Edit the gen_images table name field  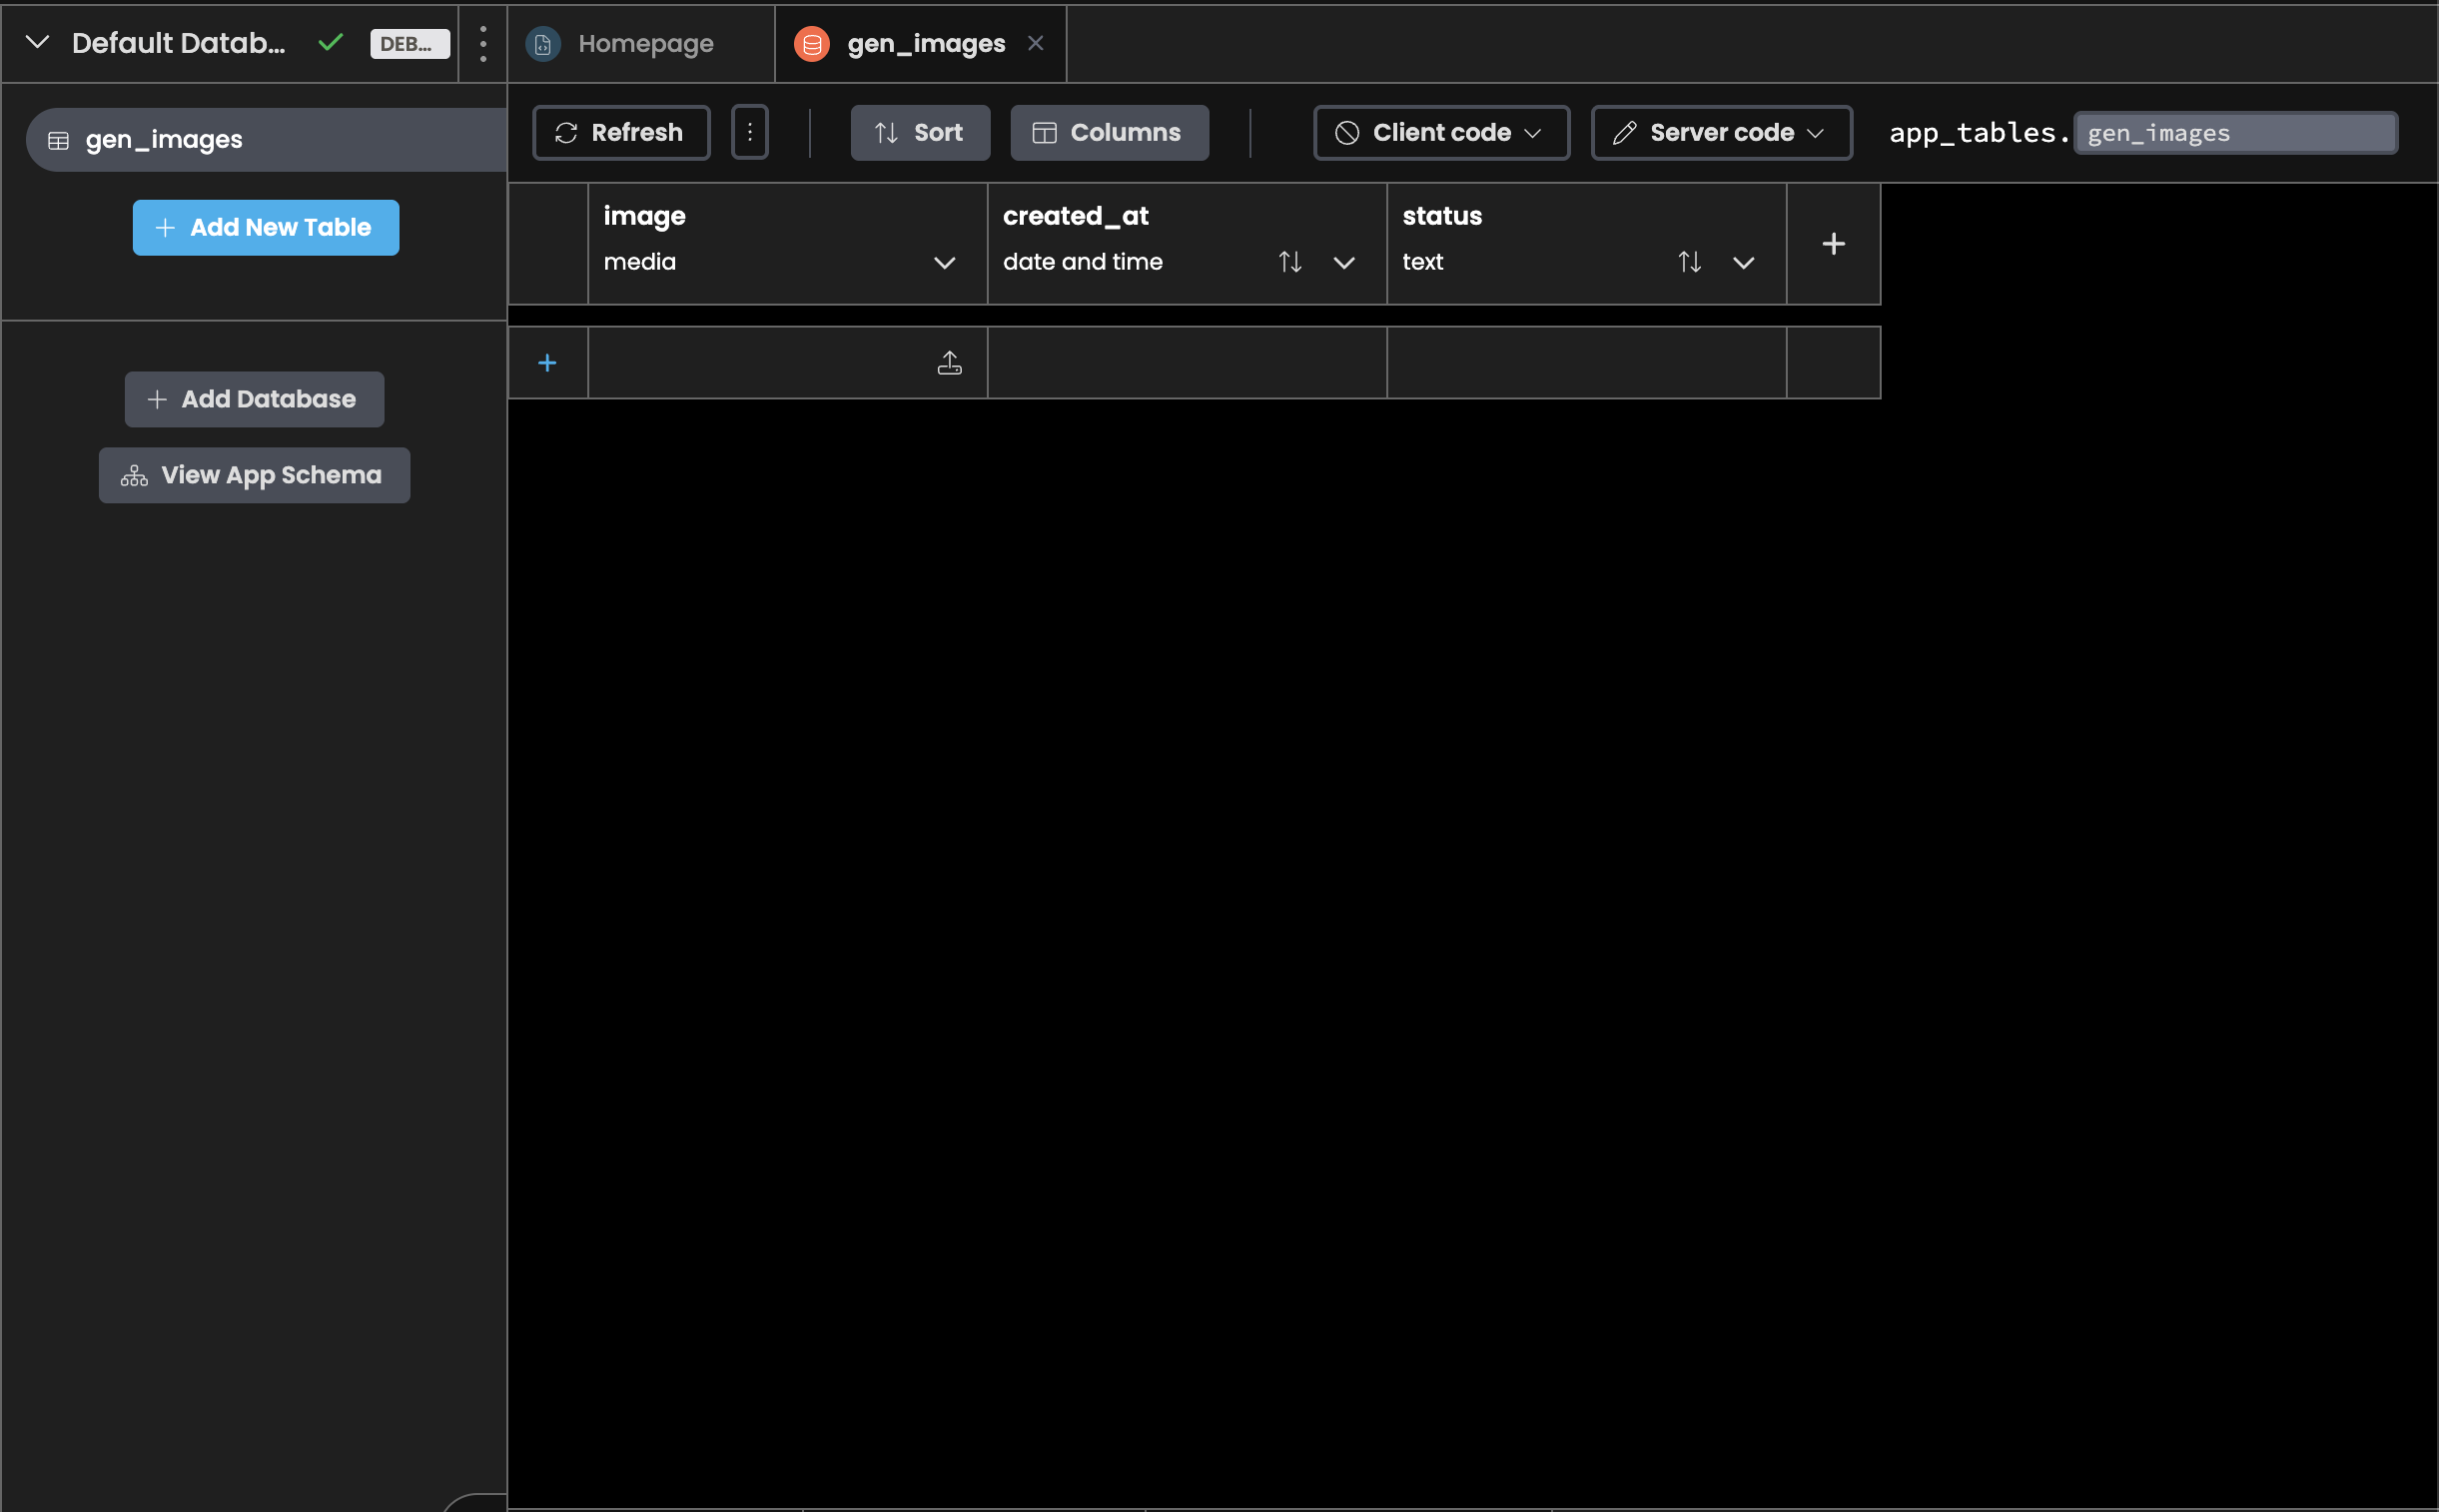click(x=2236, y=132)
